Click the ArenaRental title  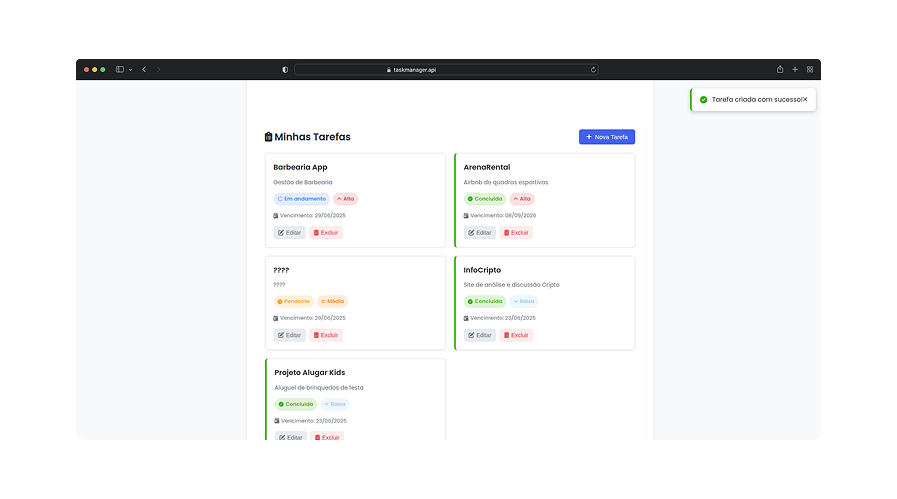tap(487, 167)
